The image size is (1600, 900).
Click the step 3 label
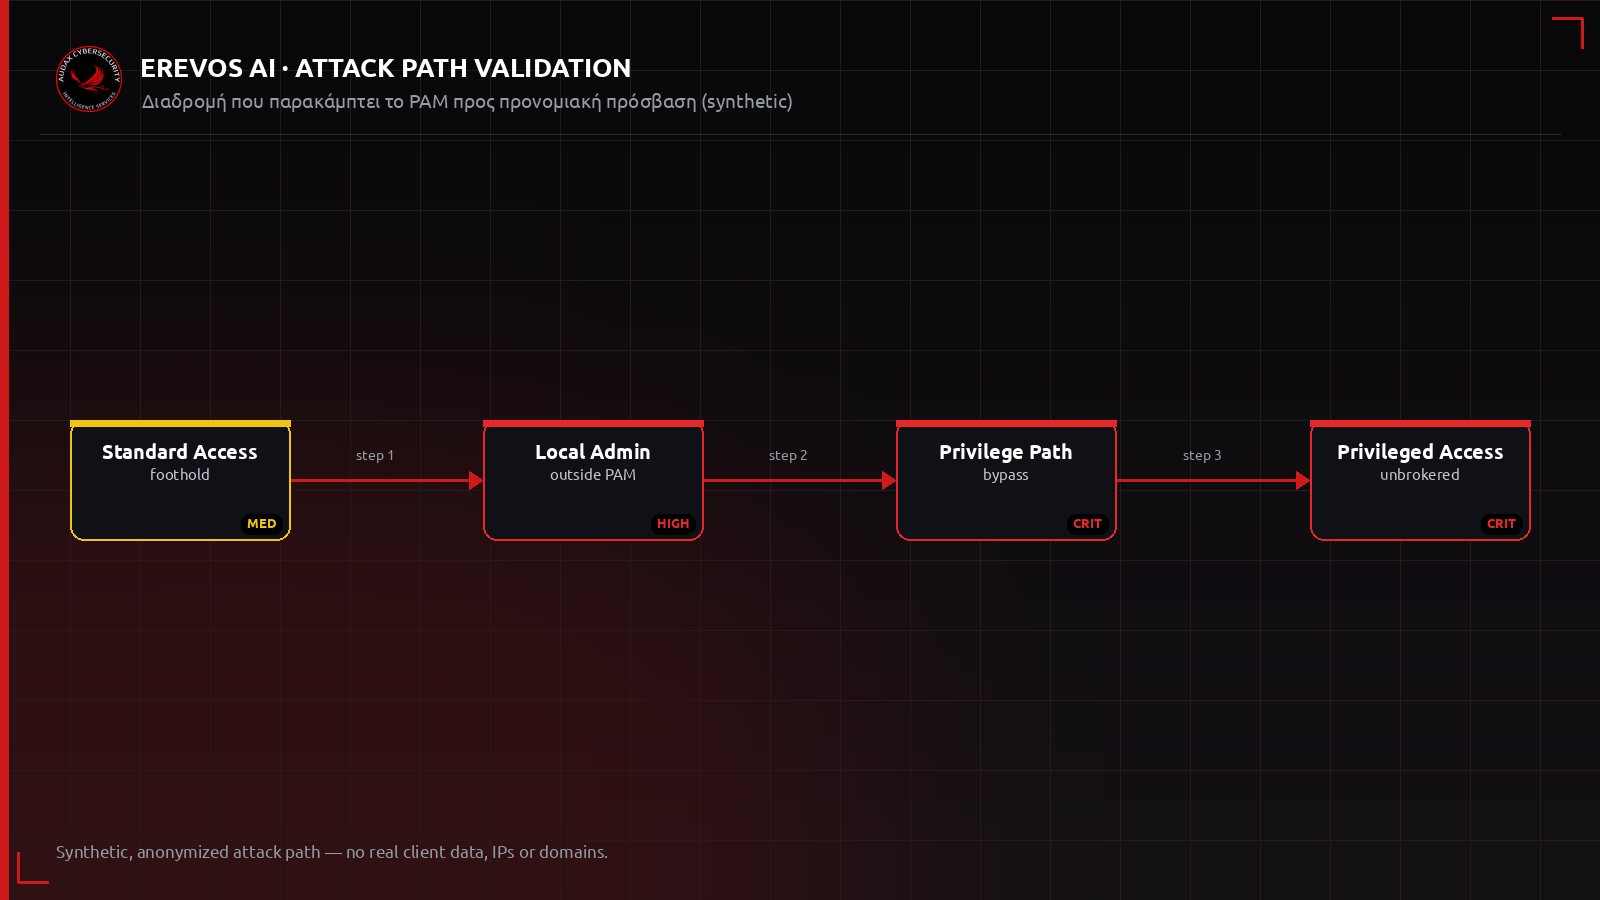click(1202, 455)
